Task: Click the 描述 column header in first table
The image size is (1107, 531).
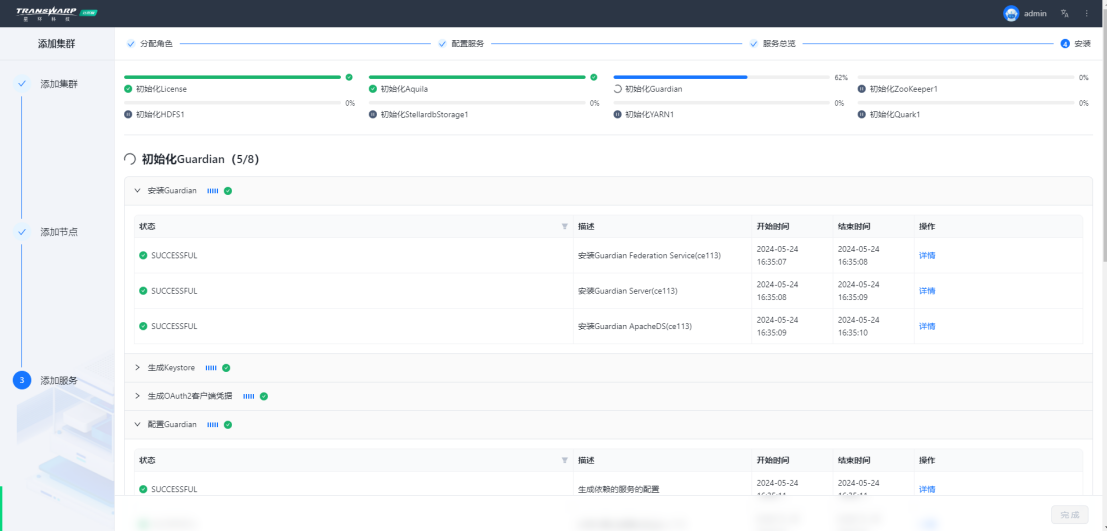Action: tap(586, 227)
